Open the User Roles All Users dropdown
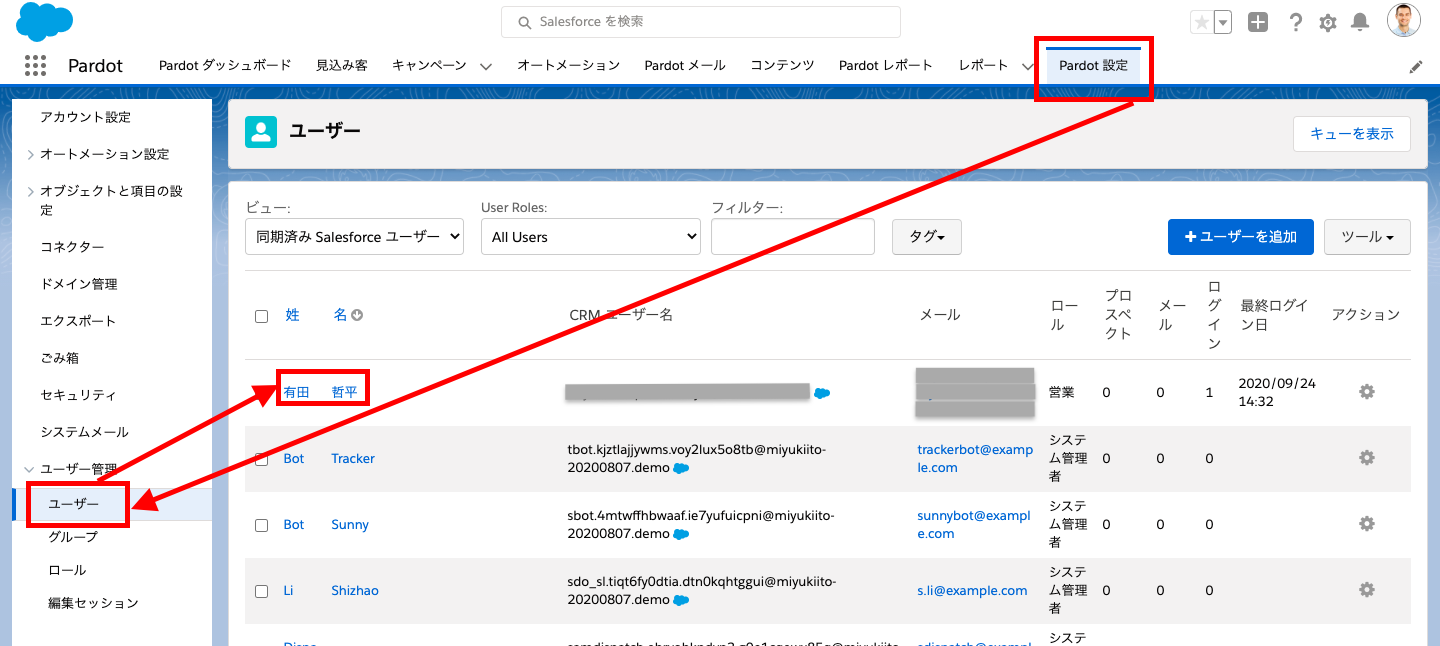 click(591, 237)
